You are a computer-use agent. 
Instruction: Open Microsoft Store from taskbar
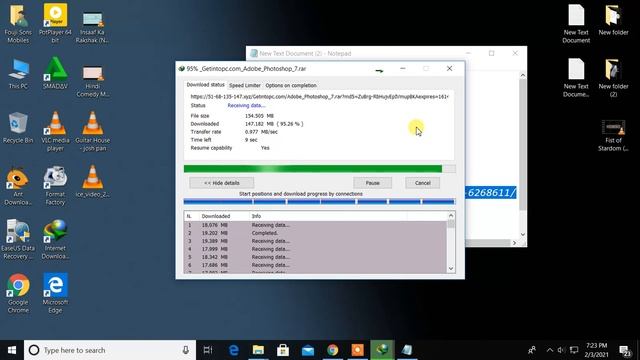click(283, 350)
